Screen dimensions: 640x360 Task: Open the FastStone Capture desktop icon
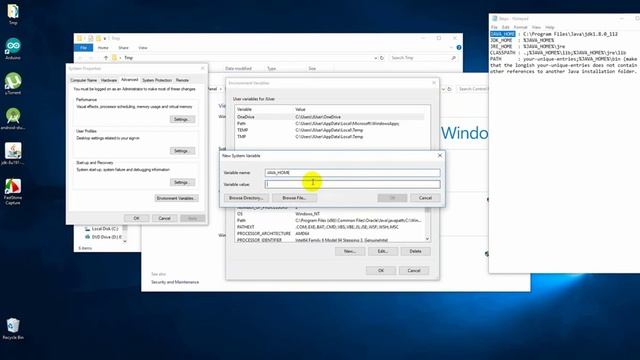point(13,191)
